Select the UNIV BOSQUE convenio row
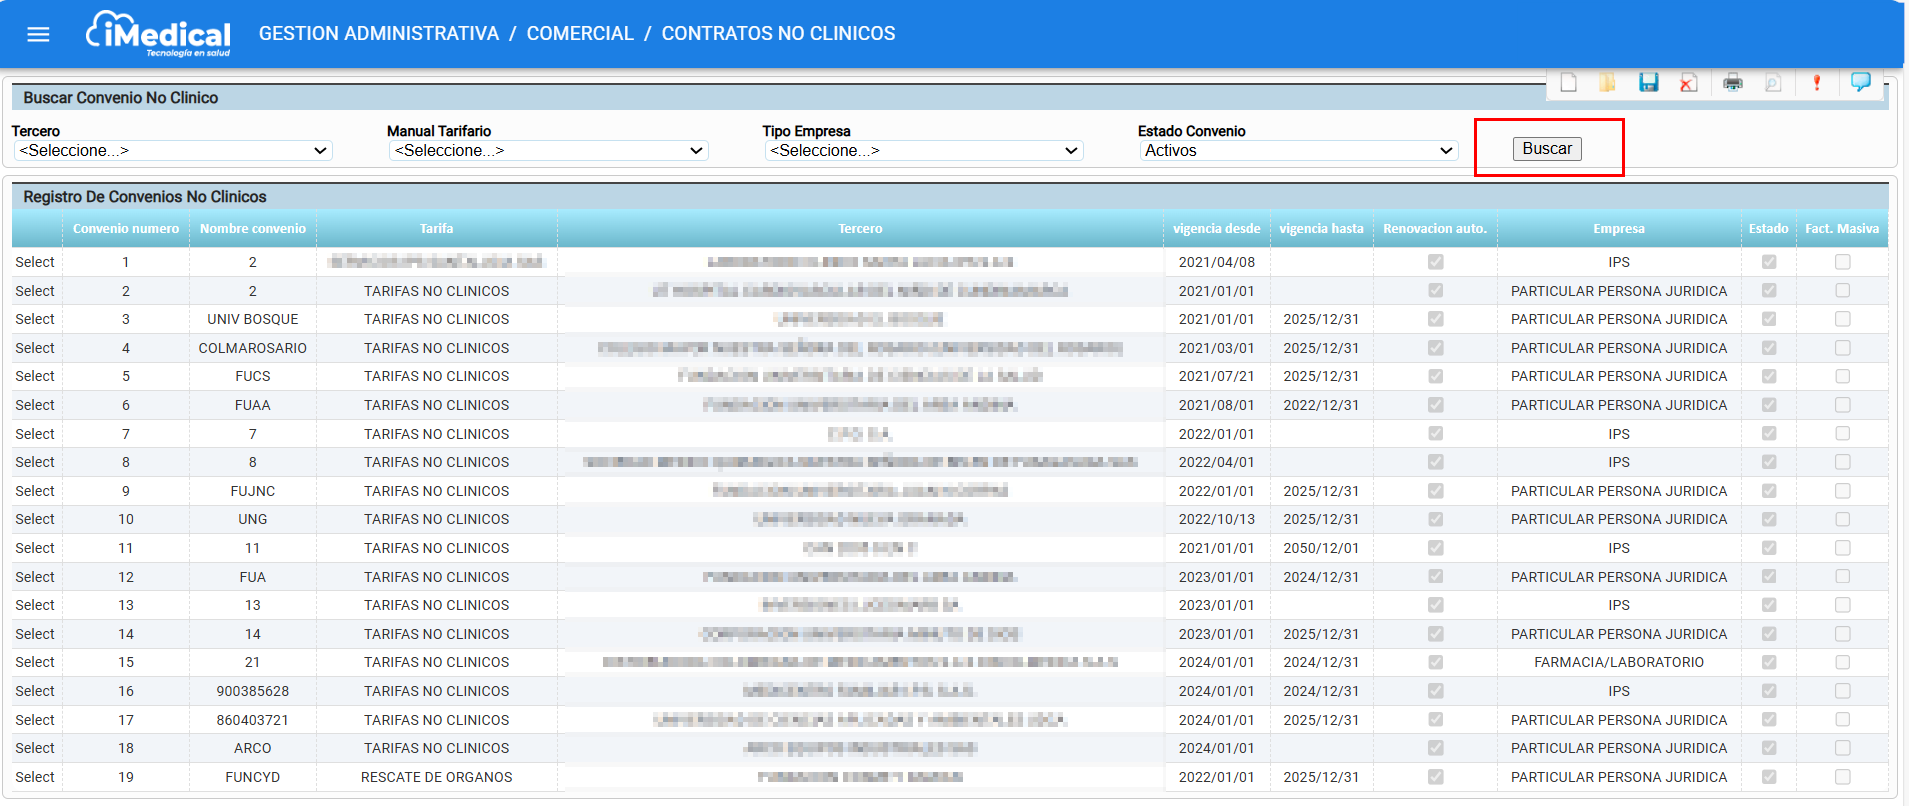The image size is (1909, 806). click(35, 319)
